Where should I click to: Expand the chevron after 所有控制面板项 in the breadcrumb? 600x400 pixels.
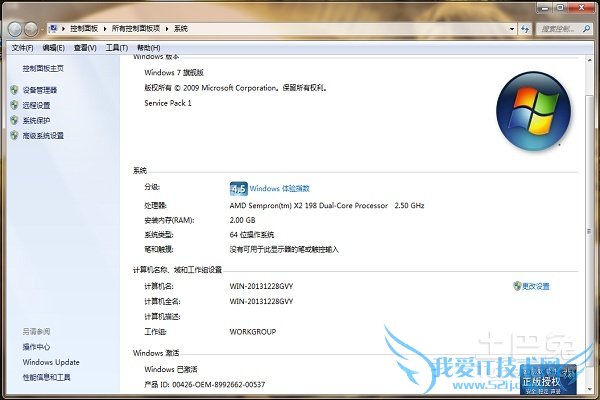pyautogui.click(x=167, y=29)
